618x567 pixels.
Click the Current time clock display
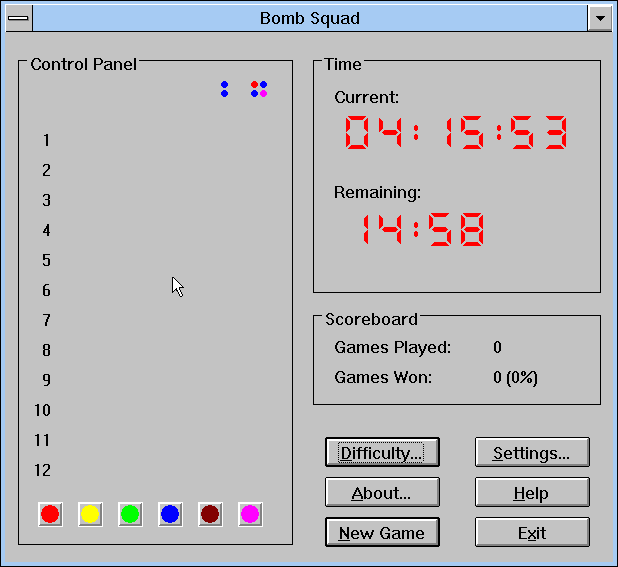point(457,133)
